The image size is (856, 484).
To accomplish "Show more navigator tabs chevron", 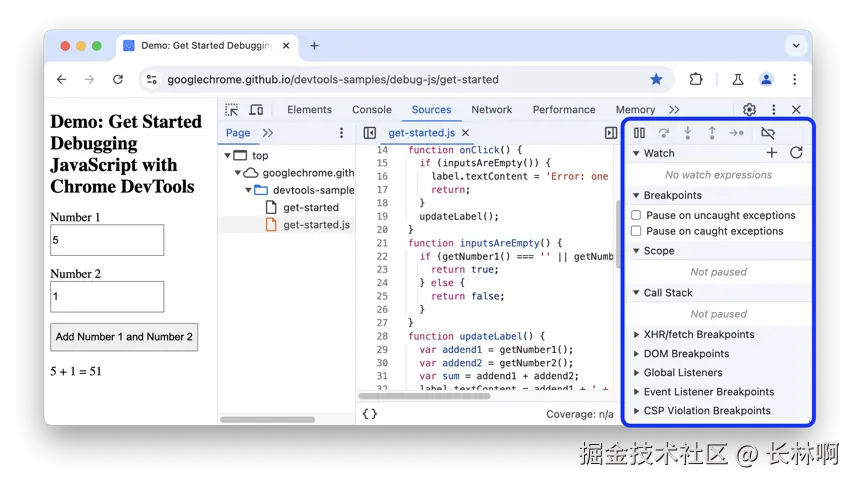I will [x=268, y=133].
